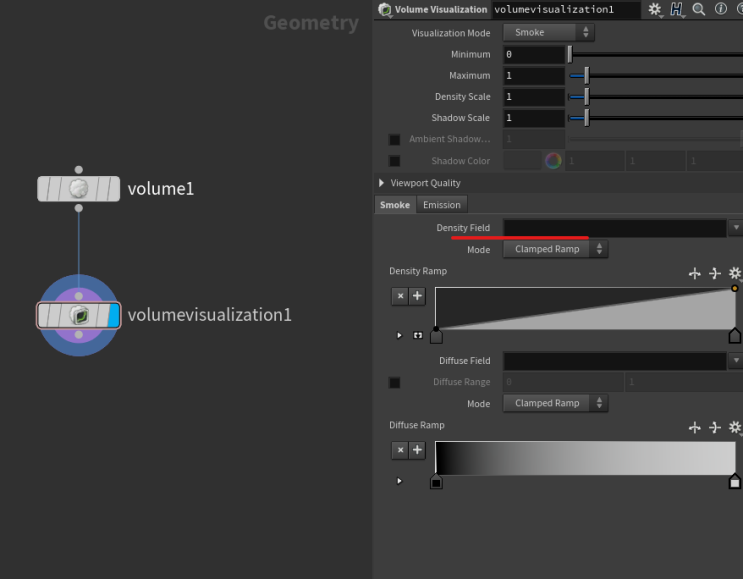The image size is (743, 579).
Task: Enable the Ambient Shadows checkbox
Action: point(394,139)
